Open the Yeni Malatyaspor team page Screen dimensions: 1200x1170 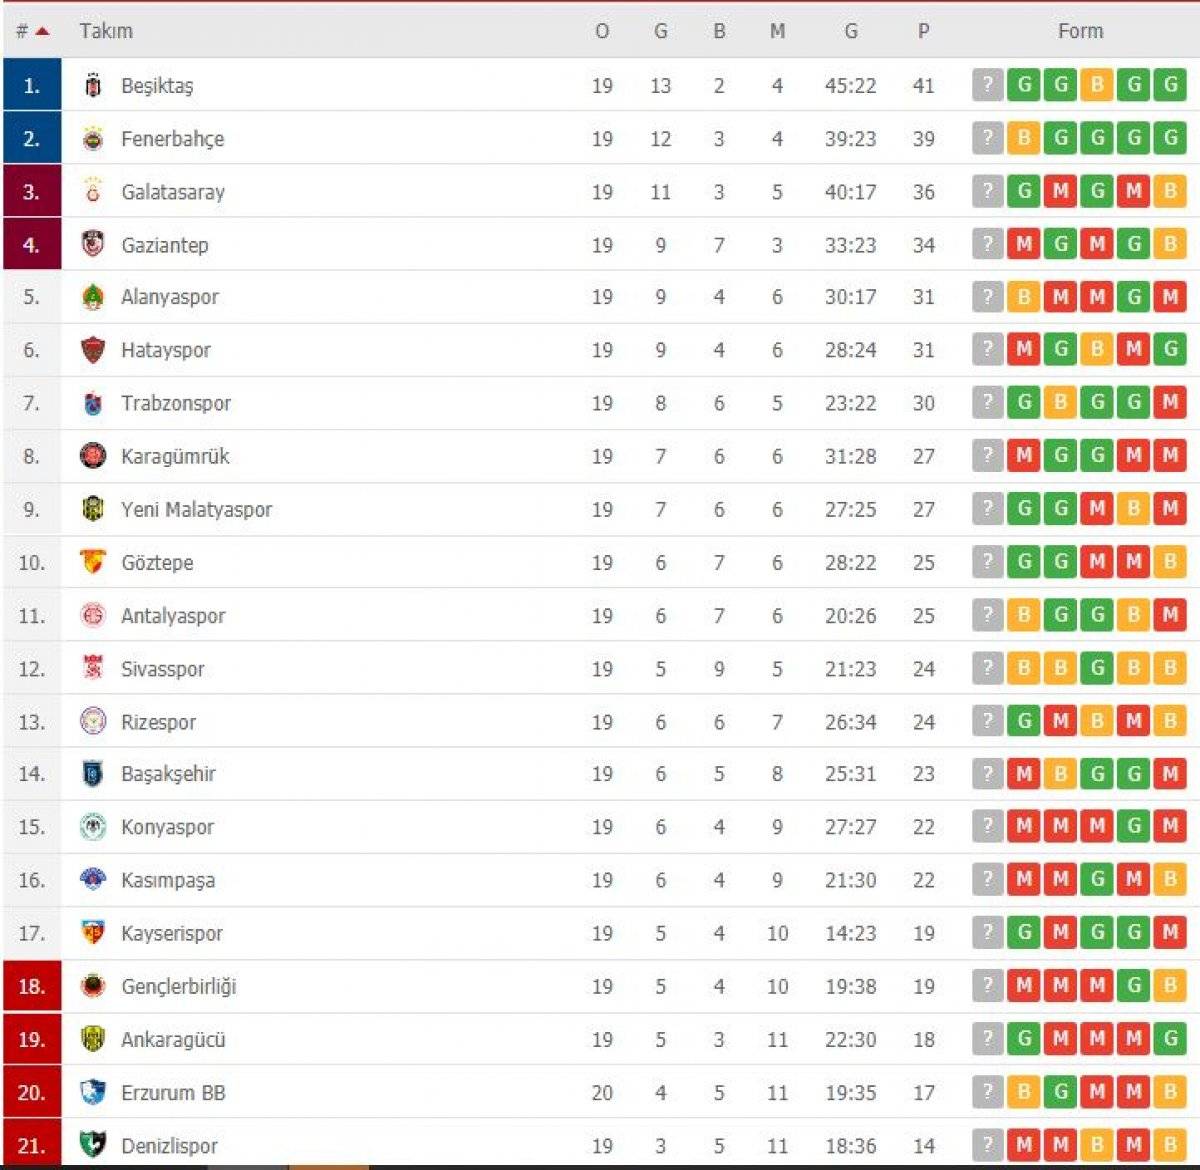[x=196, y=509]
